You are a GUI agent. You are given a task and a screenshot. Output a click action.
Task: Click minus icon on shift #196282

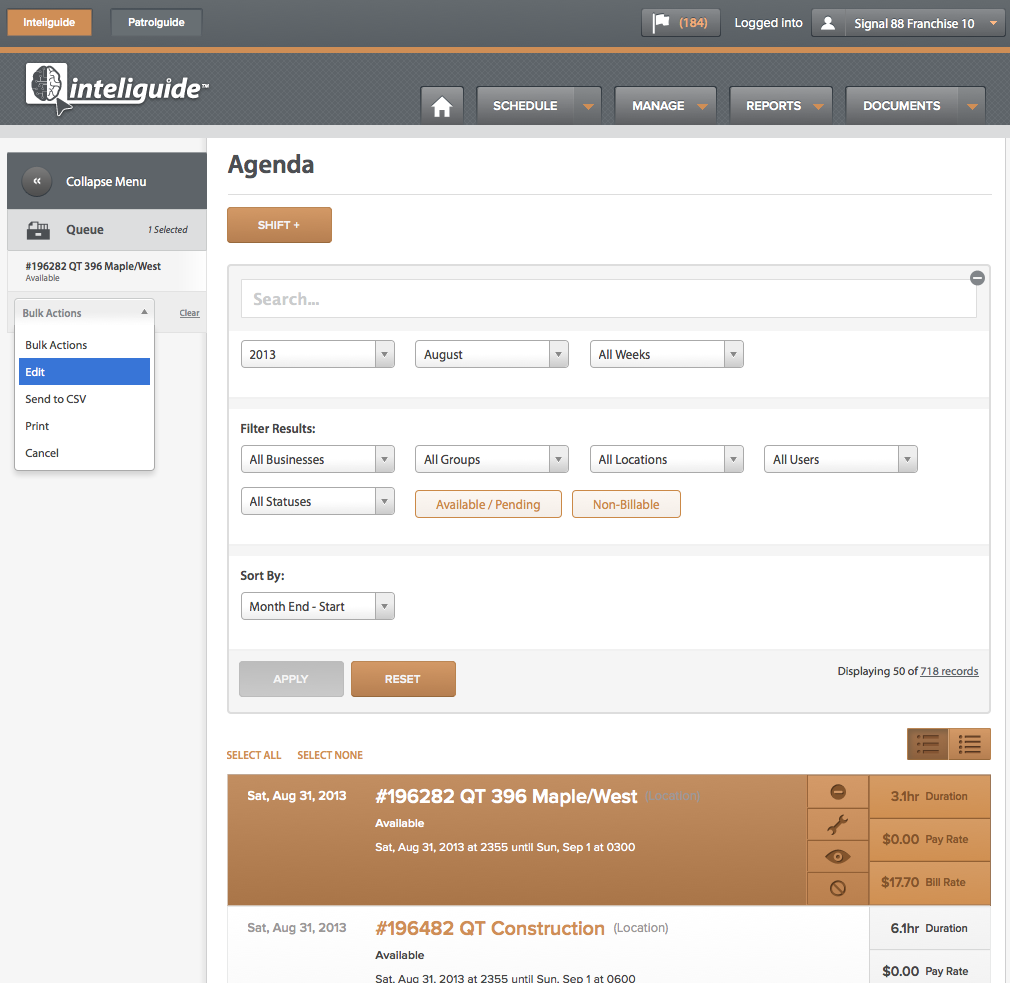837,792
